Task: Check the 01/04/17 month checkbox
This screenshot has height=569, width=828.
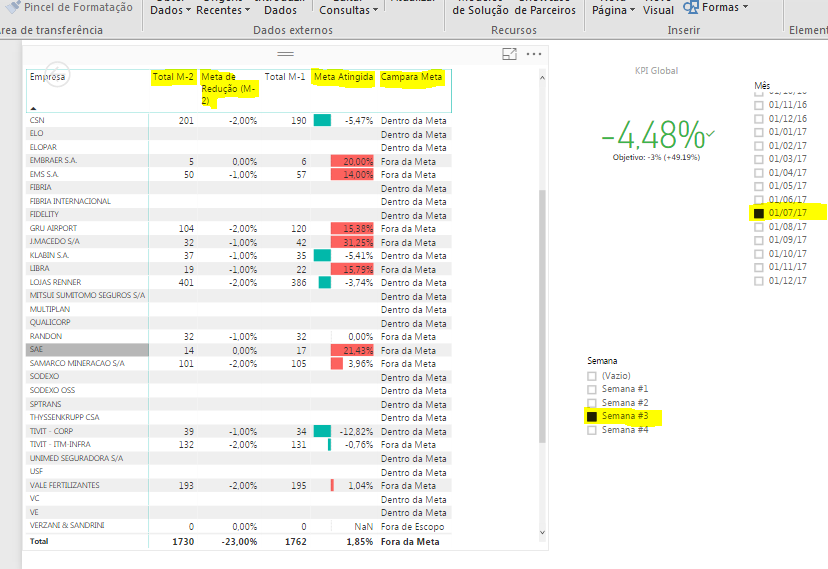Action: tap(759, 173)
